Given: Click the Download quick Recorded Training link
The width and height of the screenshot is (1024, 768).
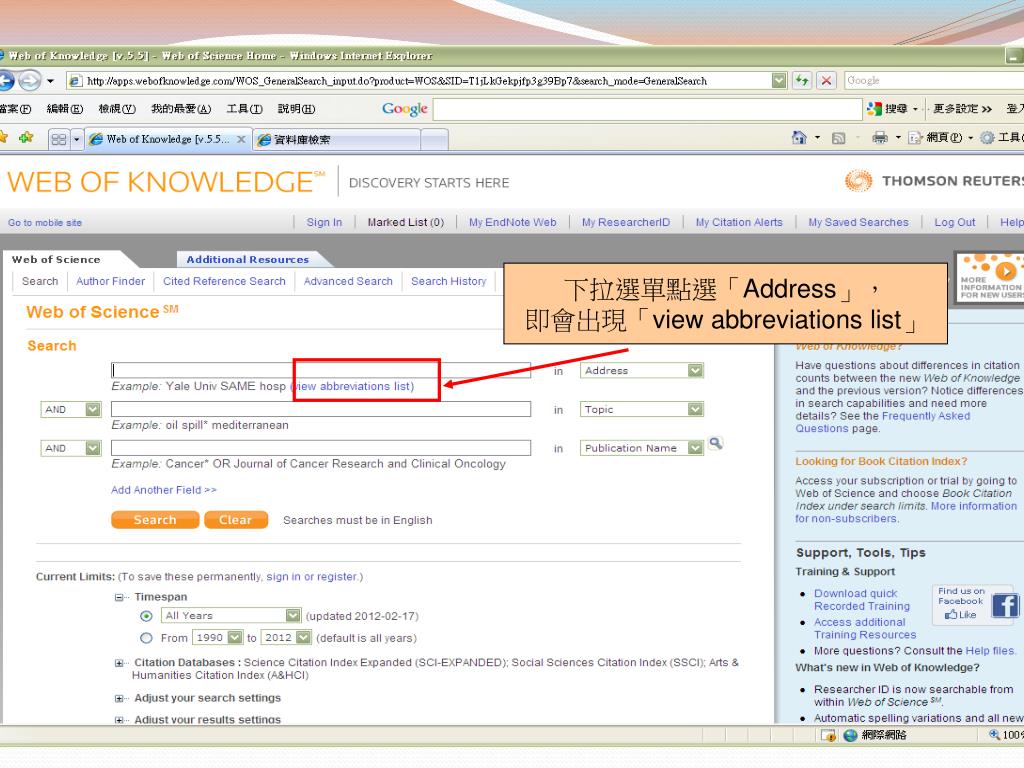Looking at the screenshot, I should point(861,600).
